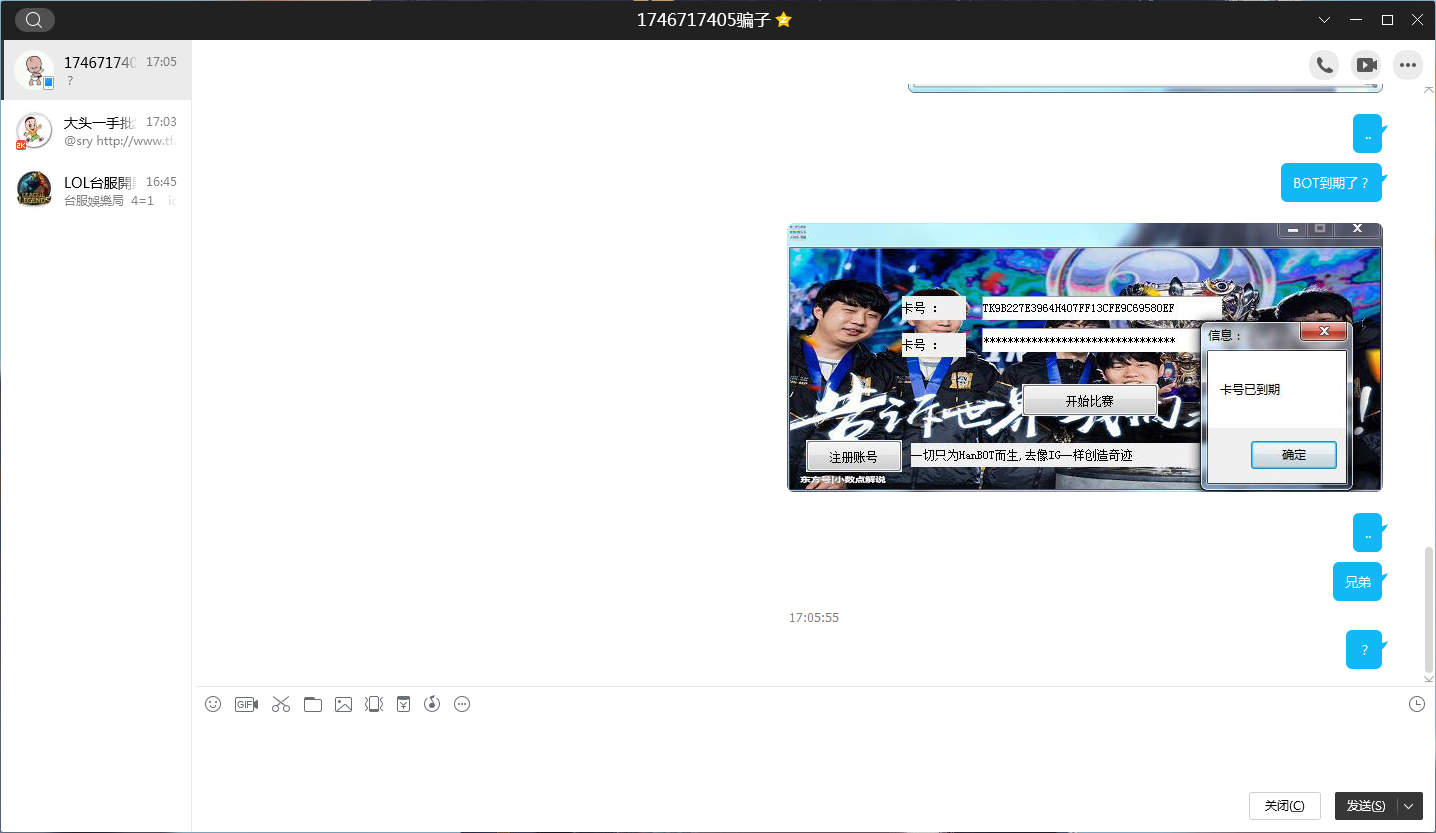This screenshot has width=1436, height=833.
Task: Click the 关闭(C) close button
Action: pos(1285,806)
